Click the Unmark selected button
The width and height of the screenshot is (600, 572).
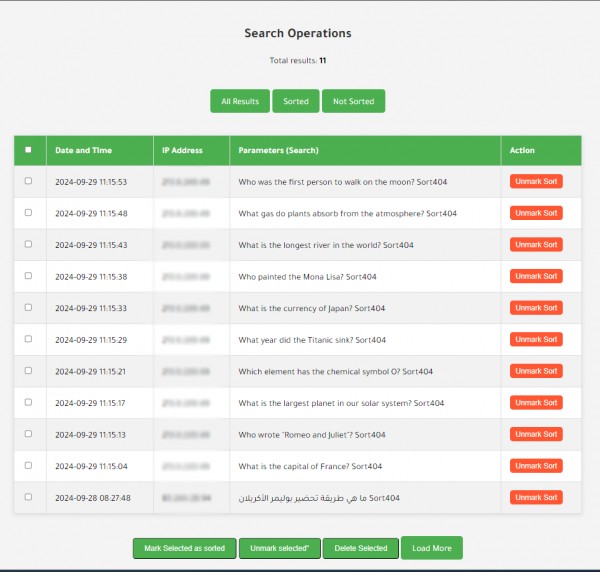[x=279, y=548]
